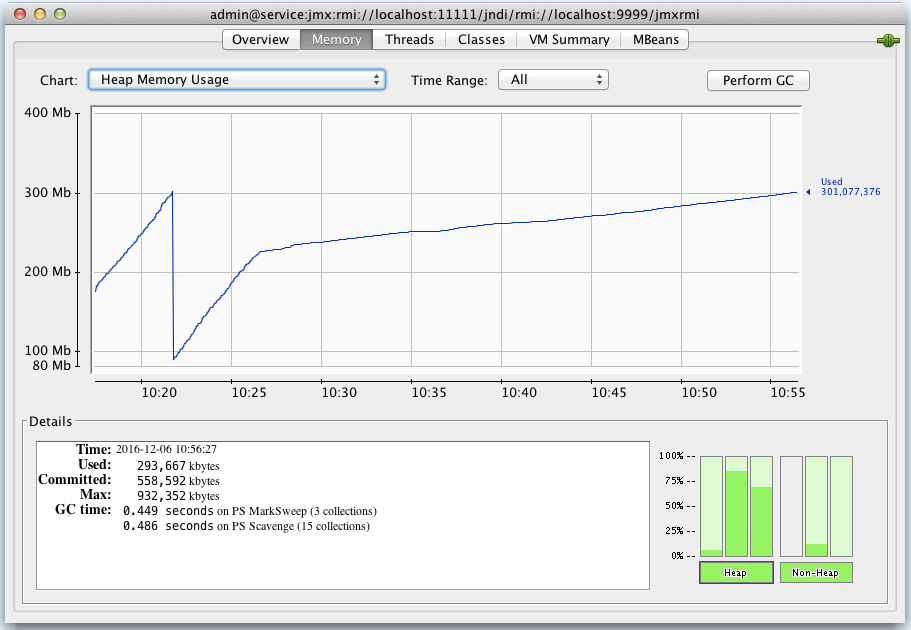Expand the Time Range dropdown

pyautogui.click(x=552, y=80)
